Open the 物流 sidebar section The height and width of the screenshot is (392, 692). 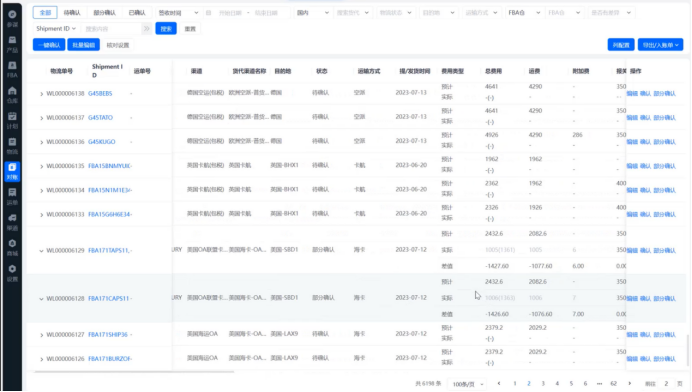pyautogui.click(x=12, y=146)
